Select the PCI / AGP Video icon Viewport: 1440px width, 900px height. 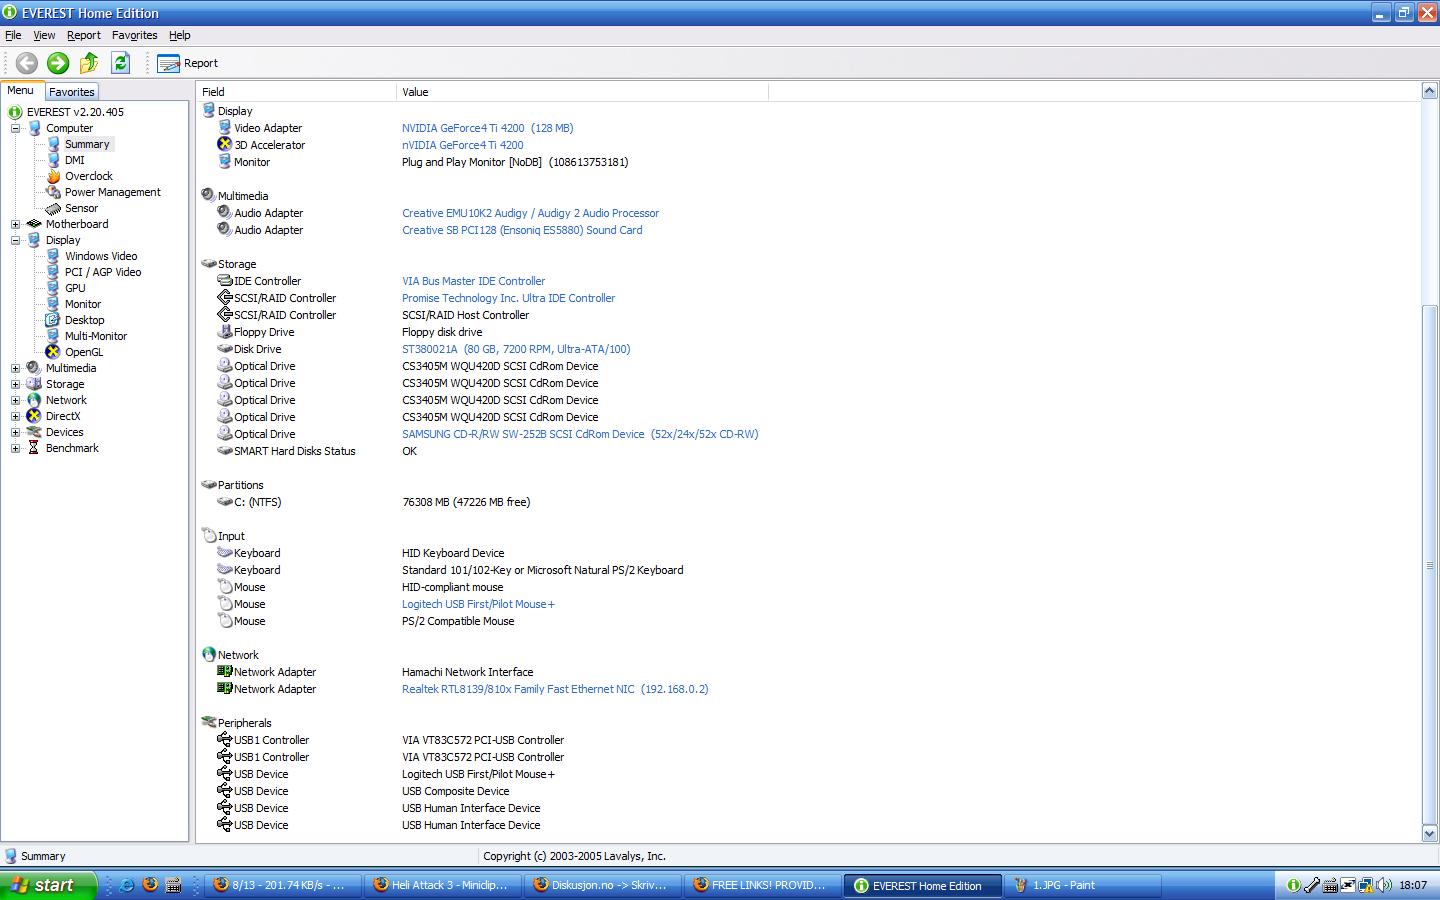53,272
